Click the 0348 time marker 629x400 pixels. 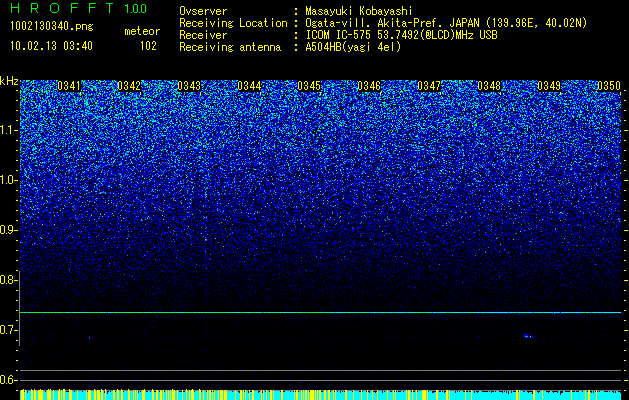coord(489,86)
